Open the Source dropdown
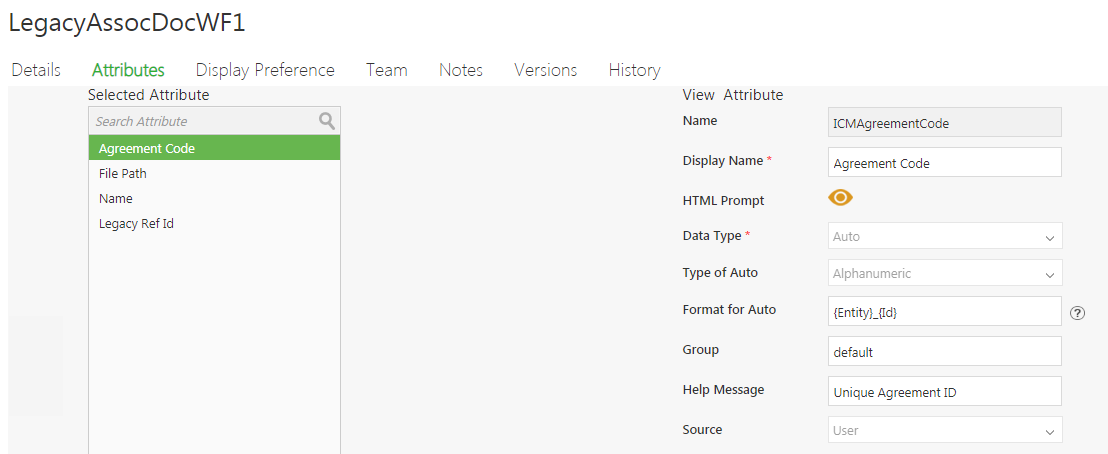Screen dimensions: 1108x454 [945, 430]
